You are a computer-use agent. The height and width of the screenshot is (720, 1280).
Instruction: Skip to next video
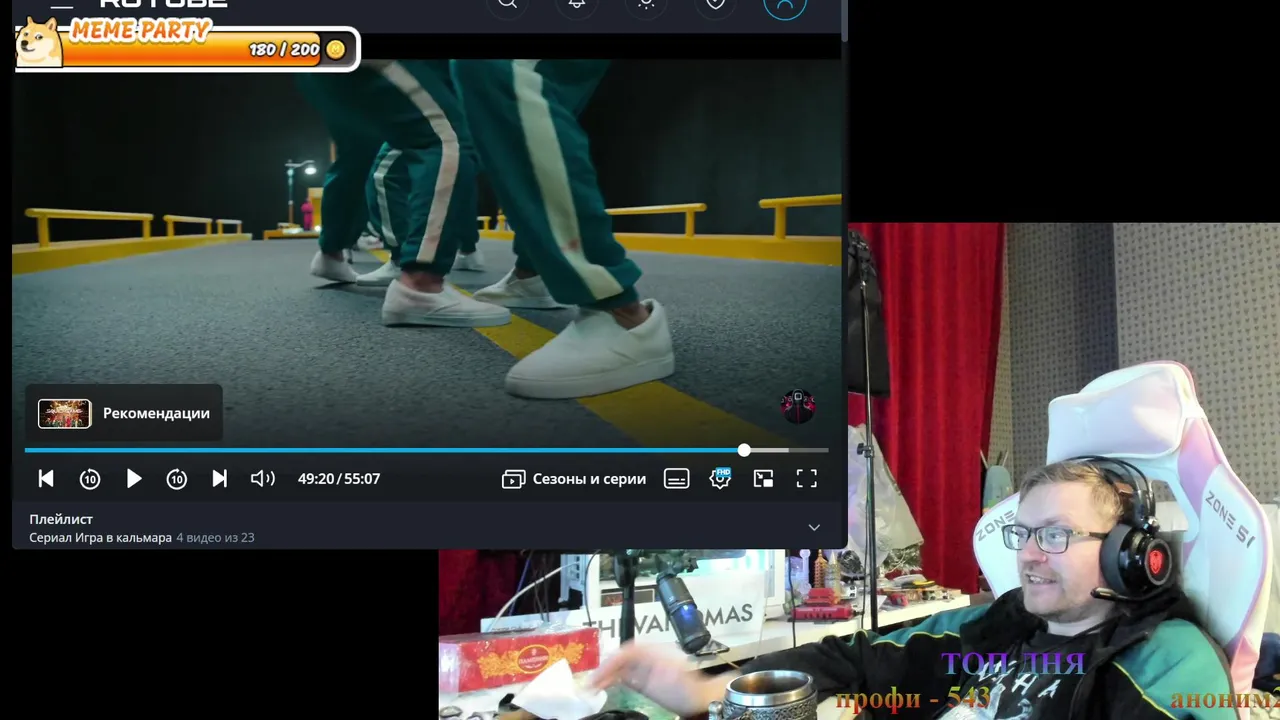pos(220,479)
